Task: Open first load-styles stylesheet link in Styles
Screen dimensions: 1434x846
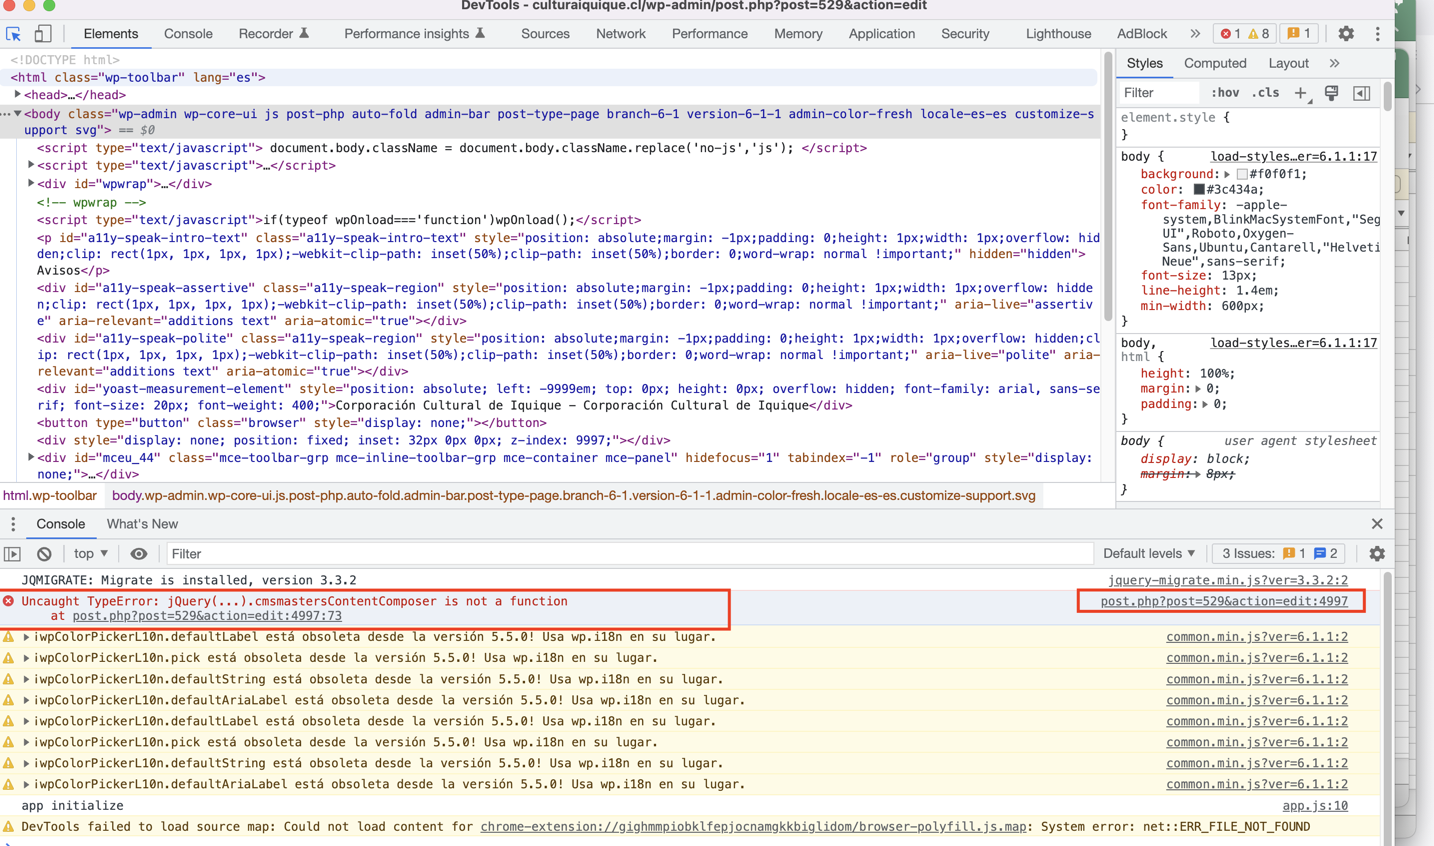Action: [x=1293, y=156]
